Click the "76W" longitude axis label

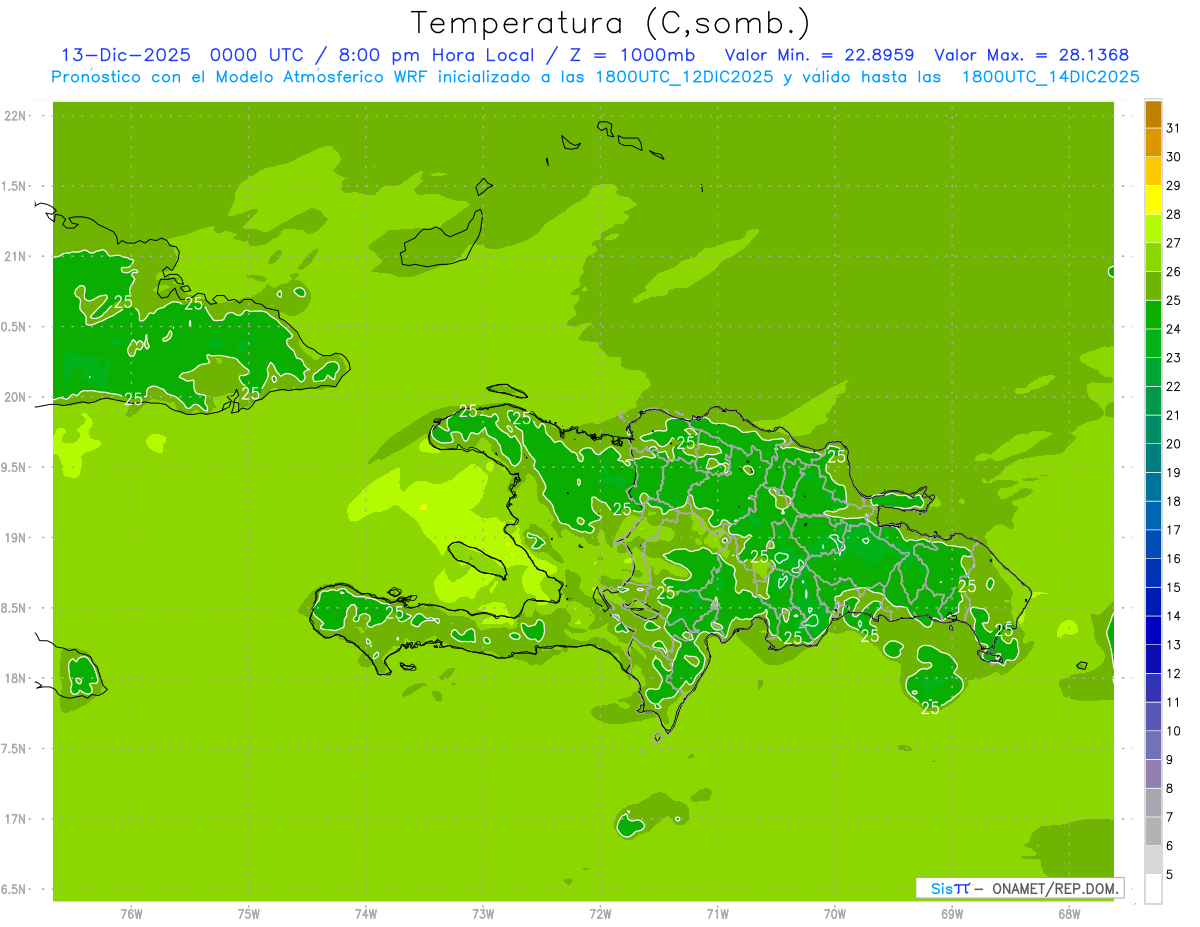tap(131, 914)
